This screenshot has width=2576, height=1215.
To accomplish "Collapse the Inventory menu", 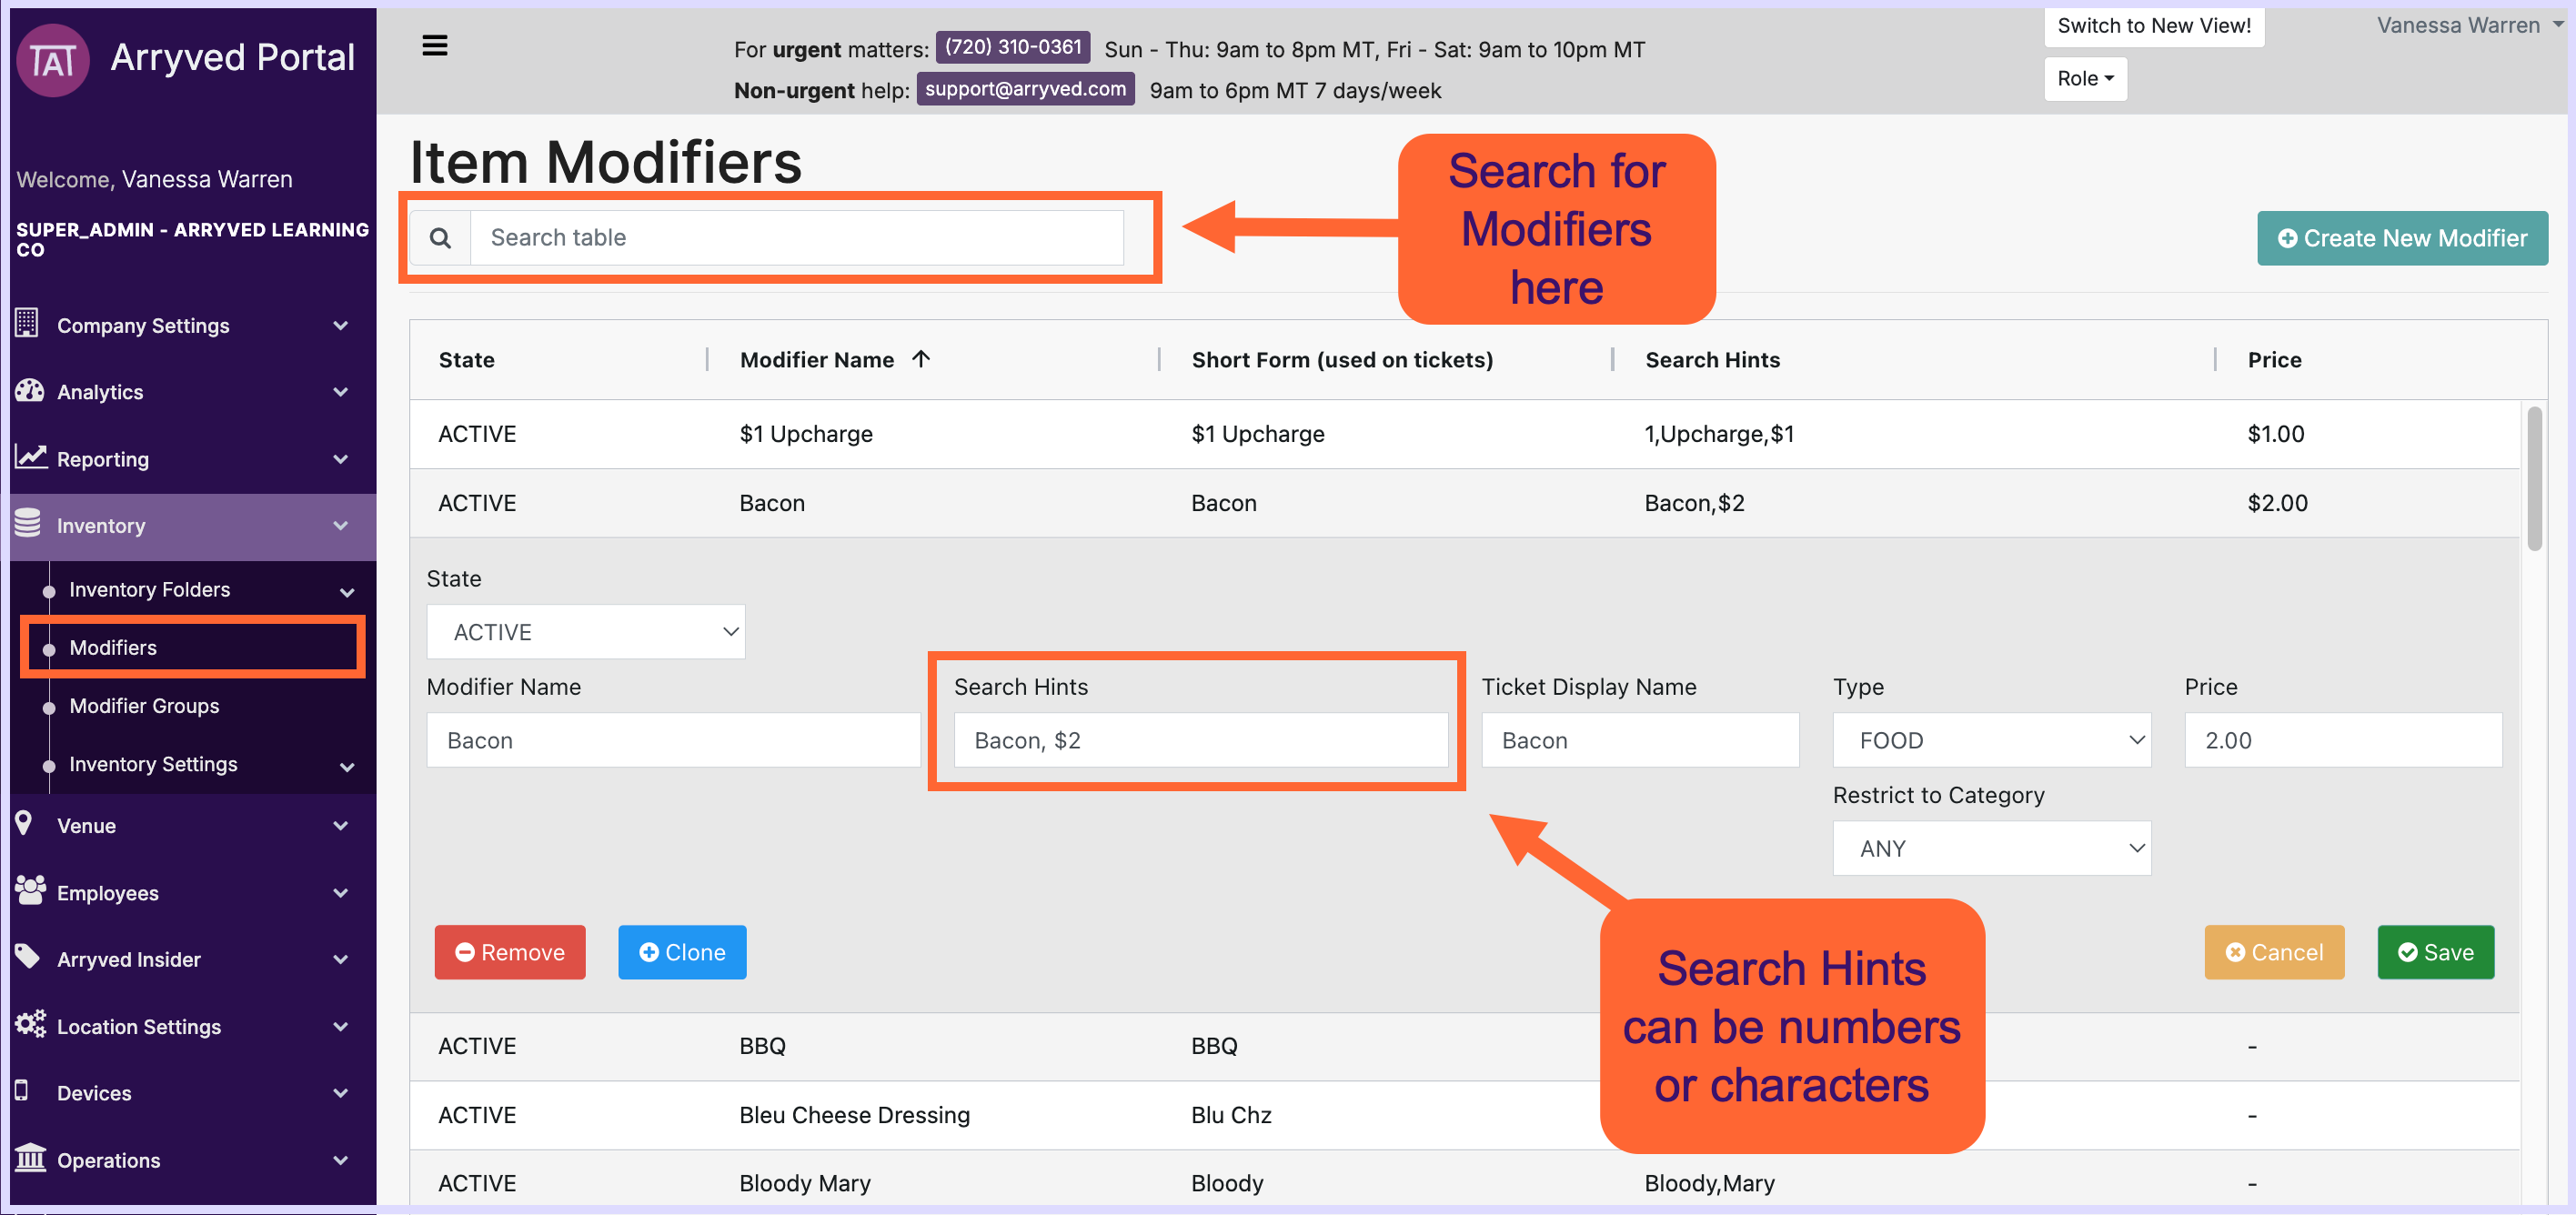I will 340,526.
